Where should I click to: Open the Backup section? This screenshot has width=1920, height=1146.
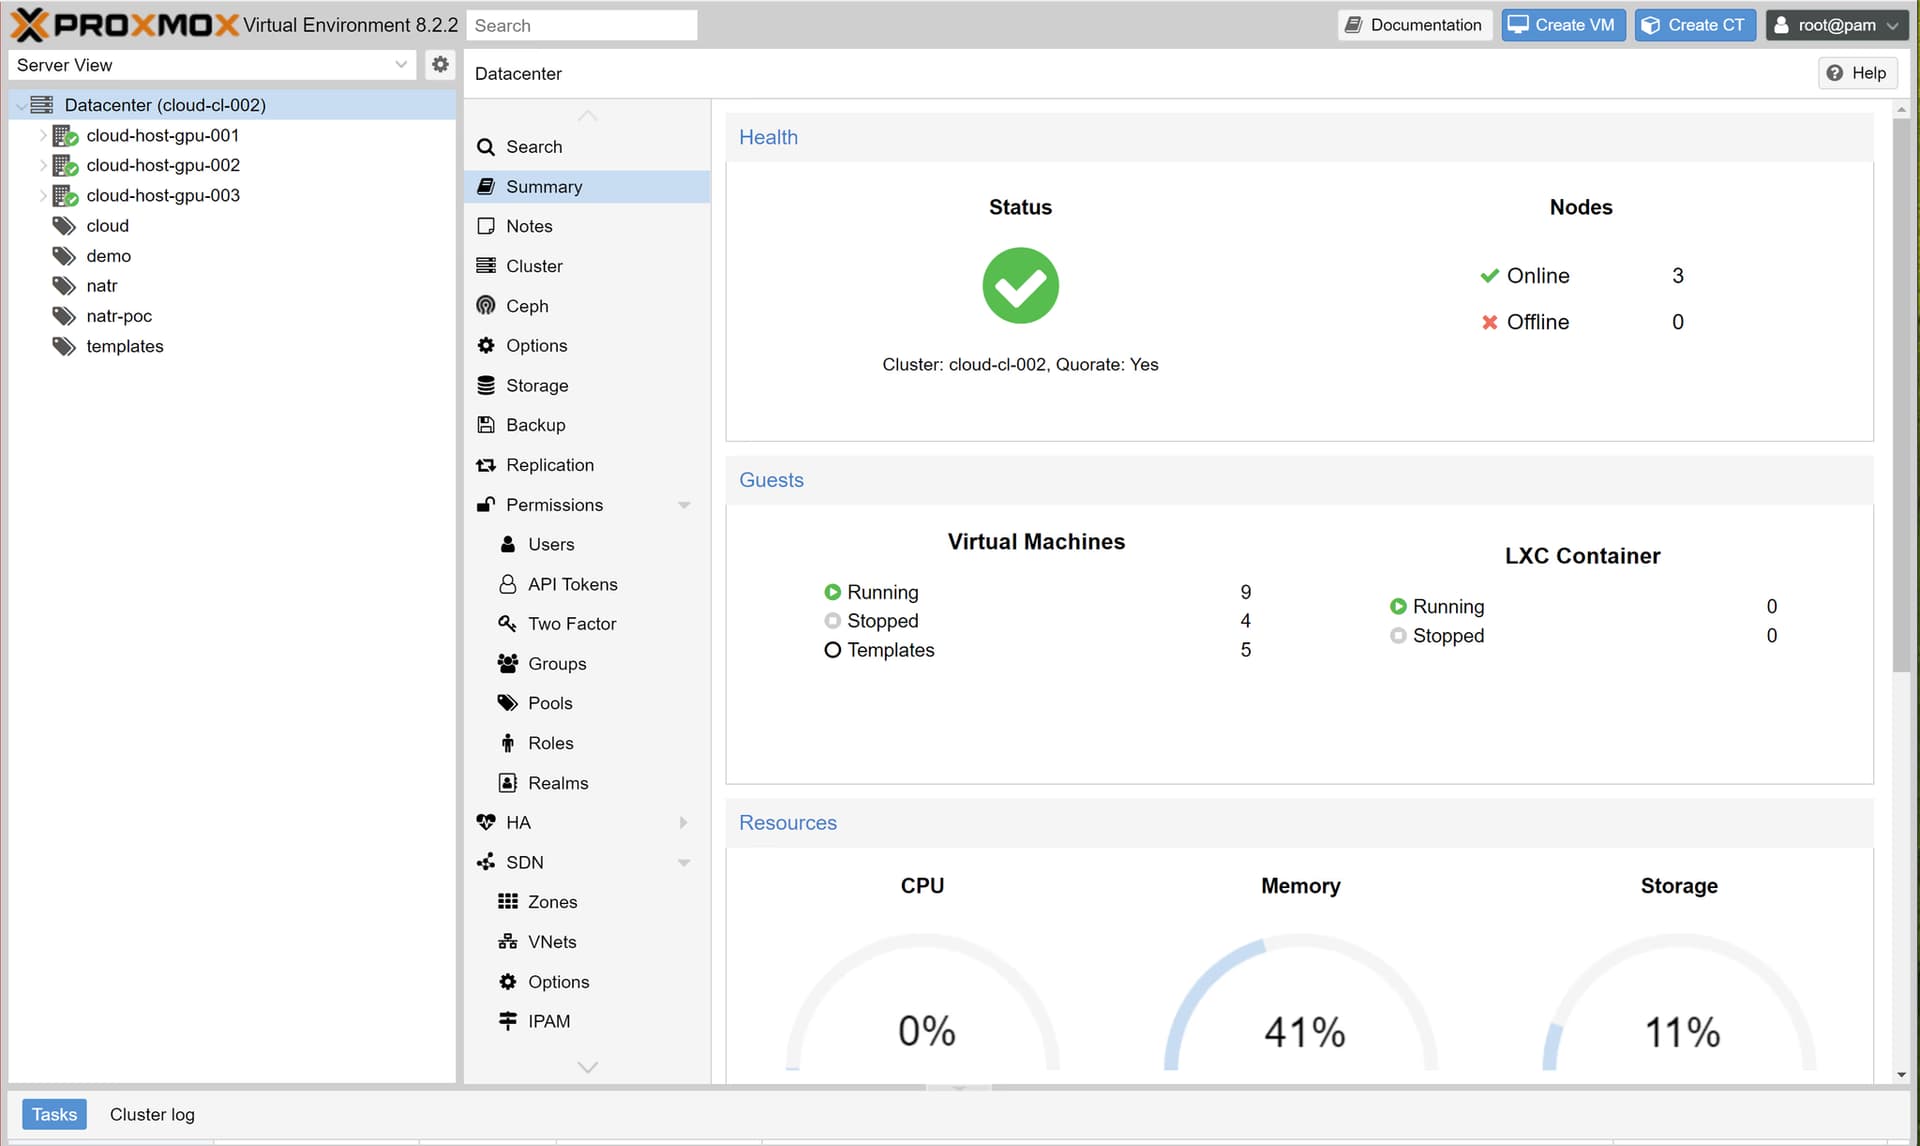pos(534,424)
